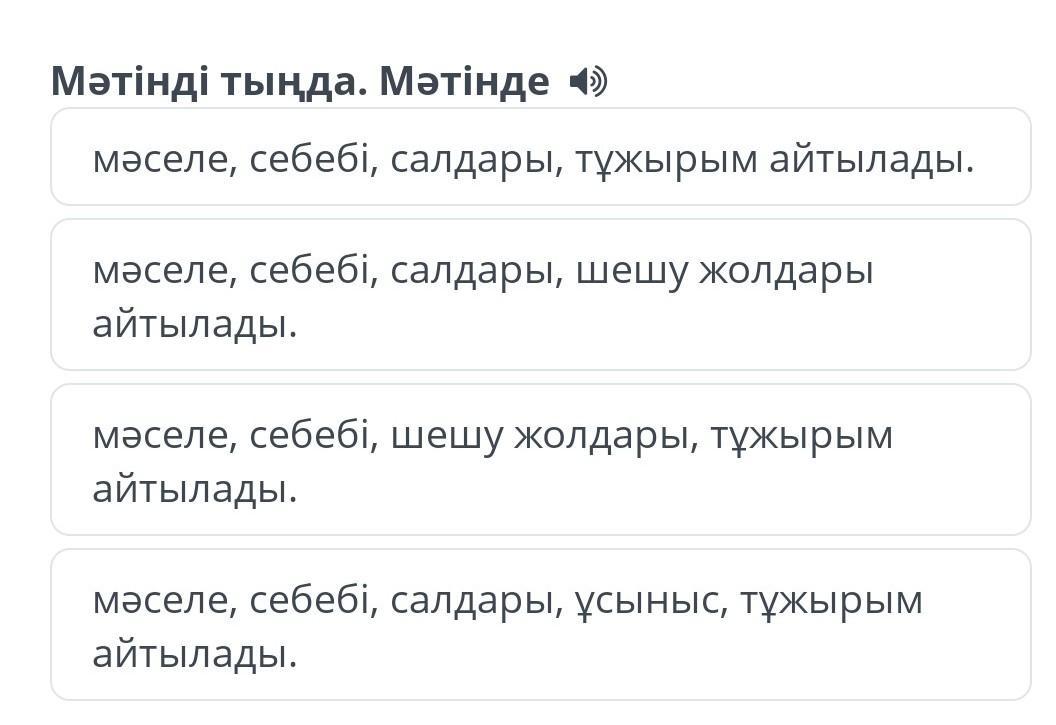The height and width of the screenshot is (725, 1056).
Task: Choose the answer ending with 'салдары, шешу жолдары айтылады'
Action: pyautogui.click(x=540, y=295)
